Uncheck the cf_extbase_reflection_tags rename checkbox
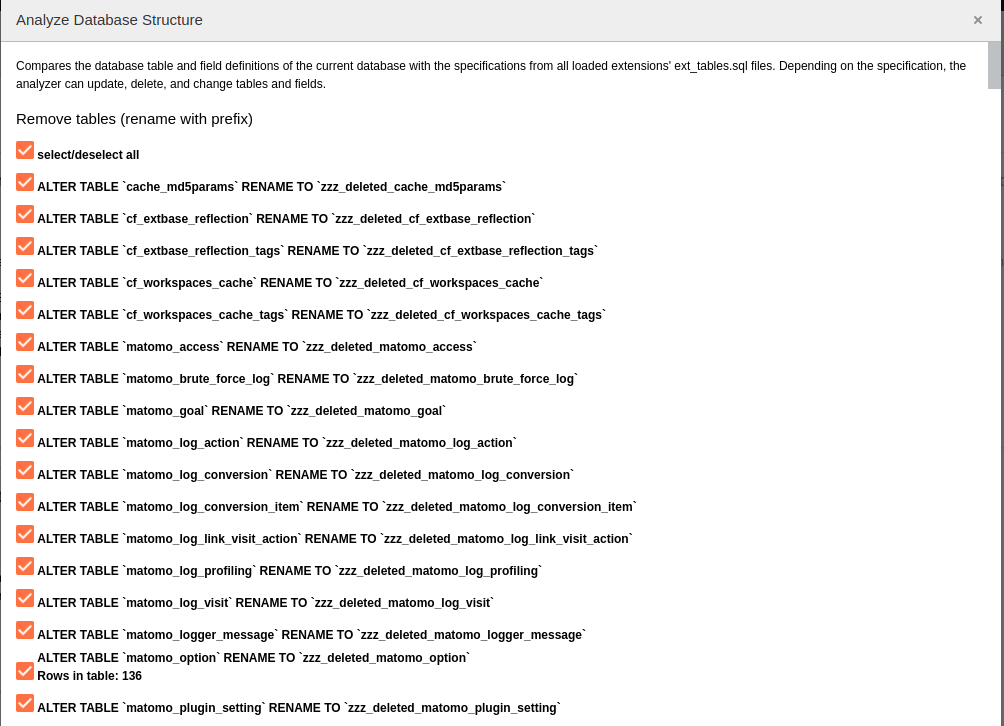1004x726 pixels. (25, 246)
